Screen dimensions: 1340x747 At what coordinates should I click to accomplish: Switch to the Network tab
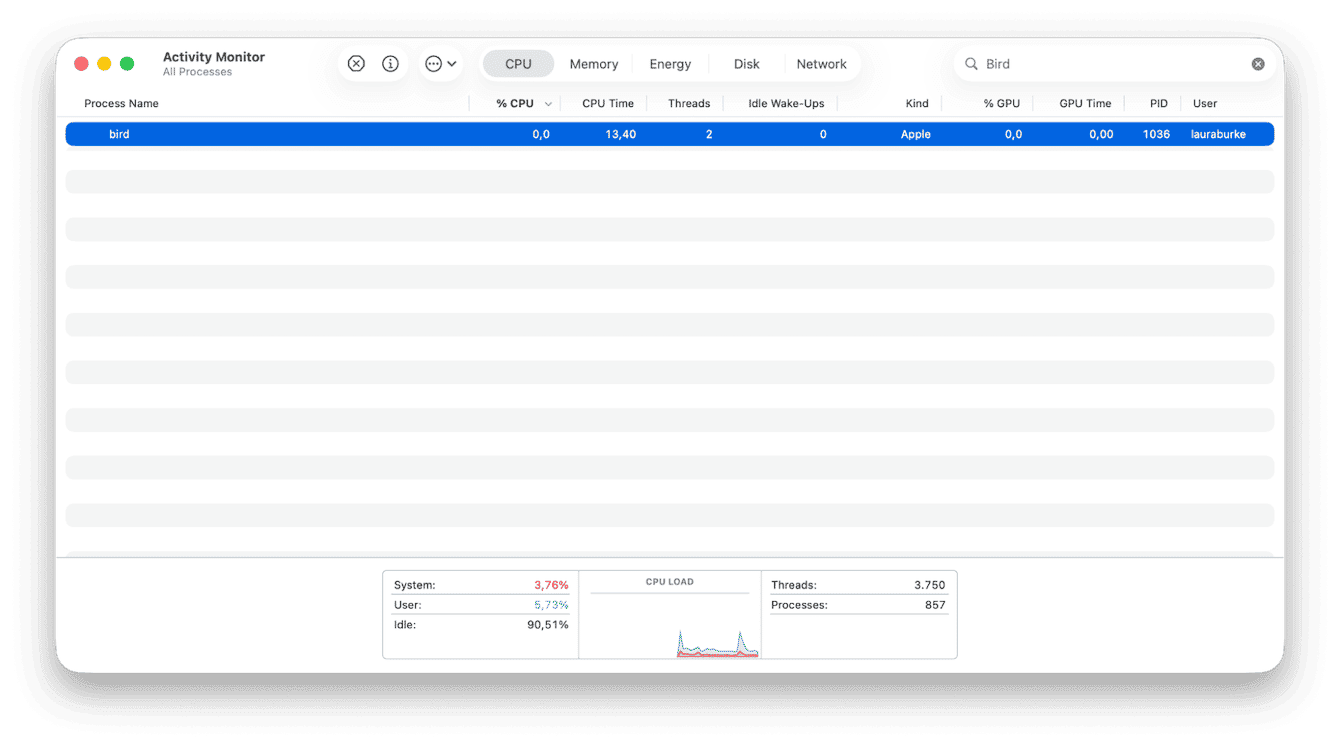(822, 63)
